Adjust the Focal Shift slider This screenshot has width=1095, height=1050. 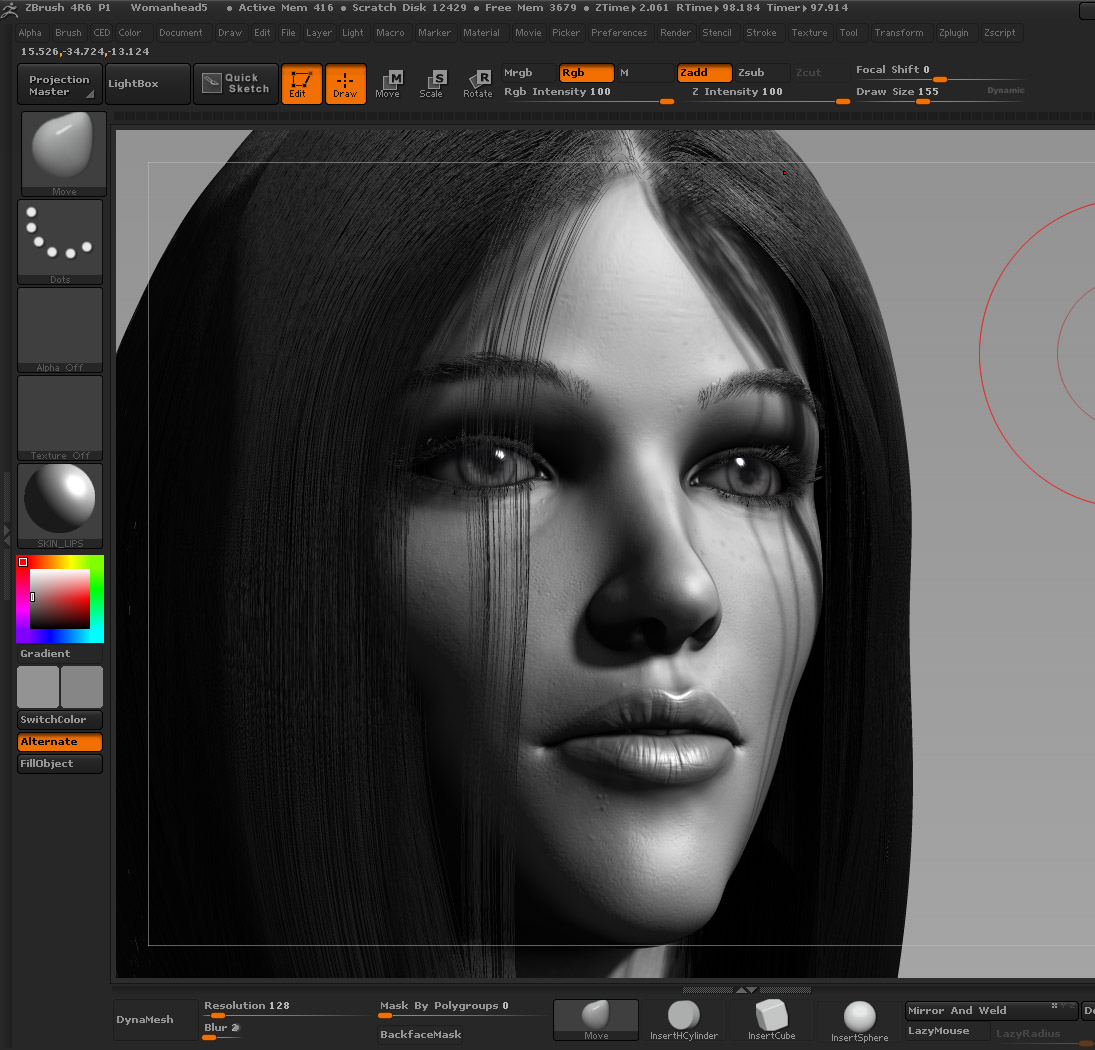pyautogui.click(x=939, y=73)
